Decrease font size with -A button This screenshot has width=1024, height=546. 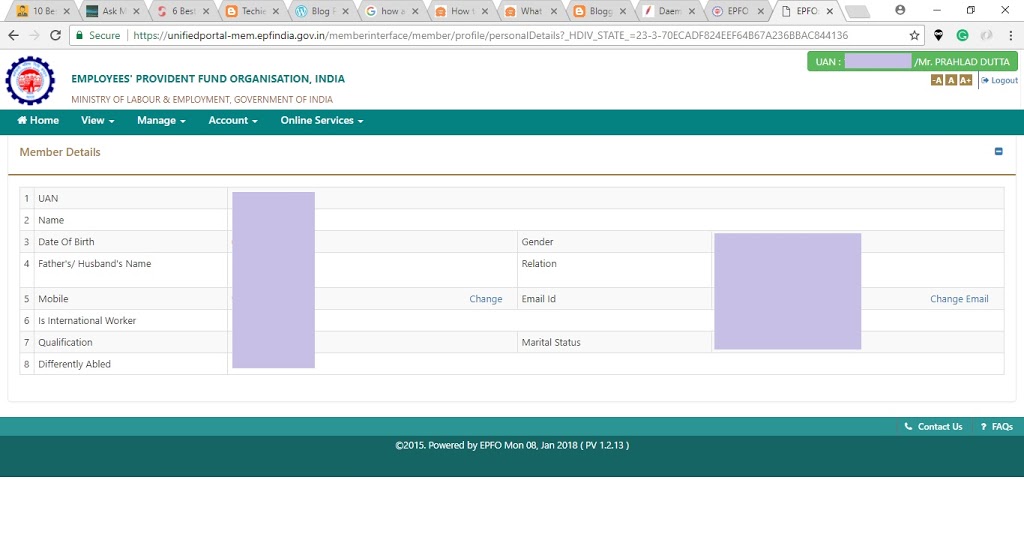[x=936, y=80]
